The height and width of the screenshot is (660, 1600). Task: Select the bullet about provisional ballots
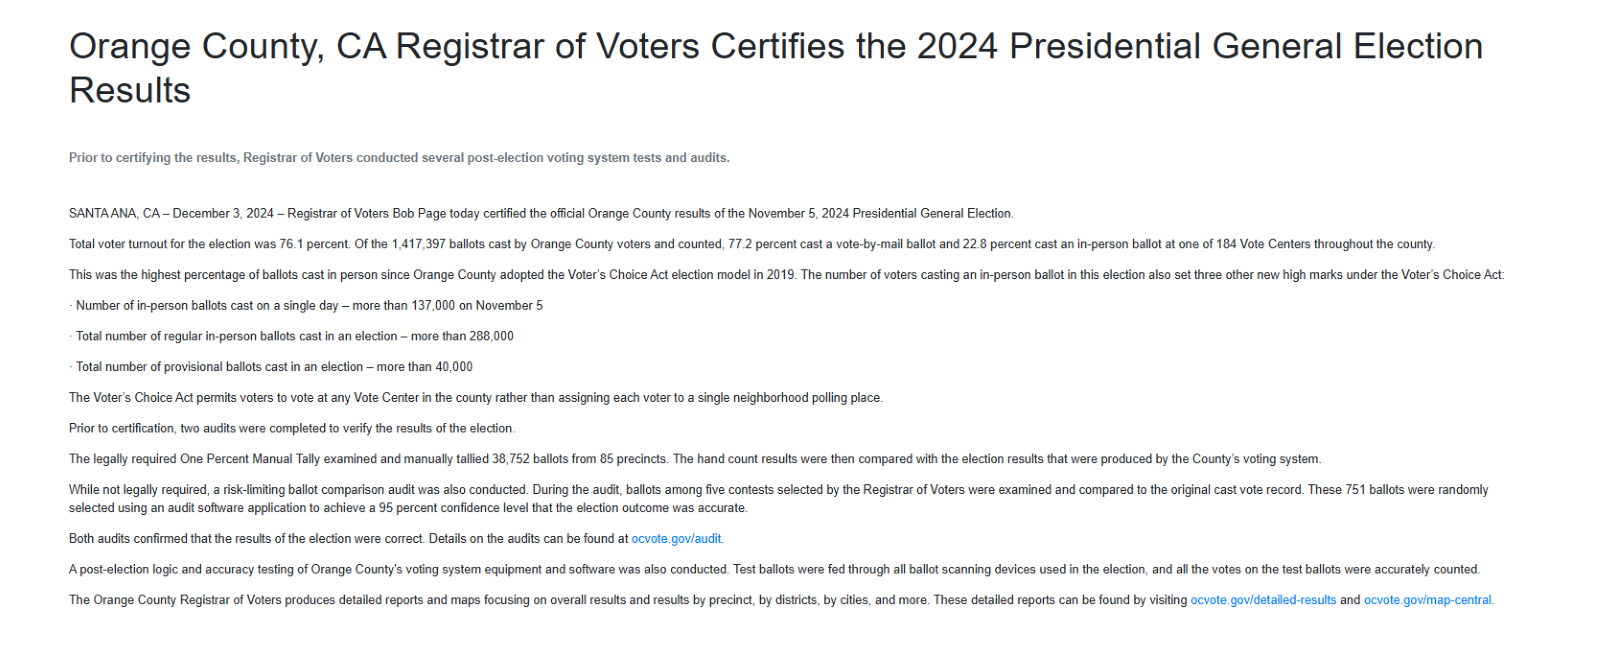tap(274, 367)
